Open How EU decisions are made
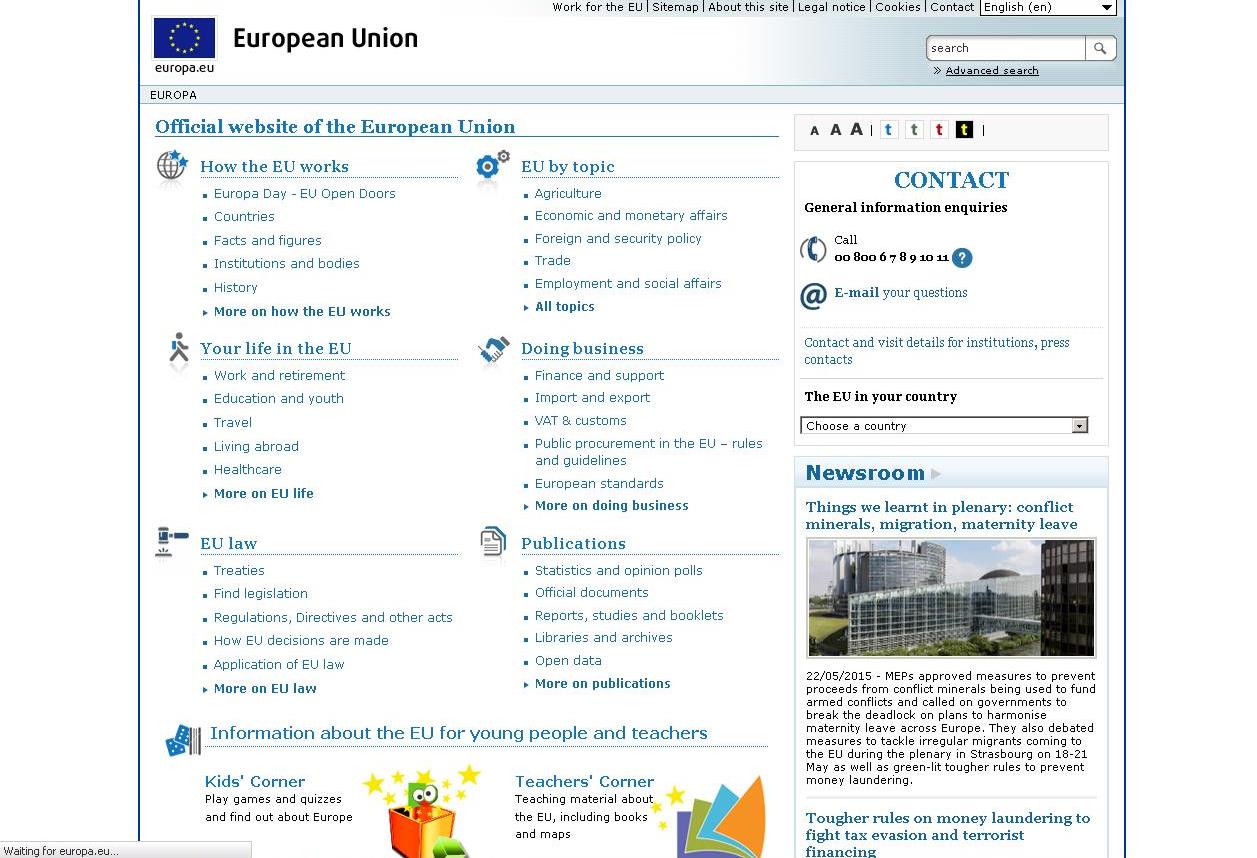1257x858 pixels. click(x=301, y=641)
